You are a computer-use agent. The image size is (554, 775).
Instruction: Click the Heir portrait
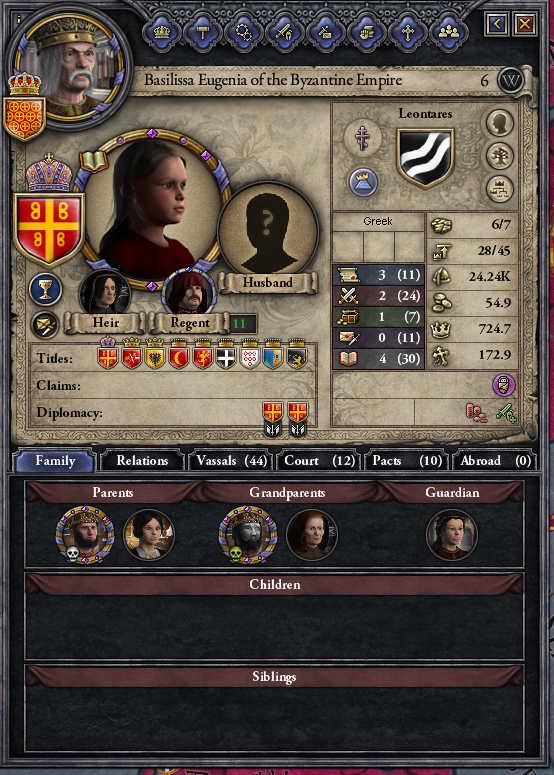105,294
